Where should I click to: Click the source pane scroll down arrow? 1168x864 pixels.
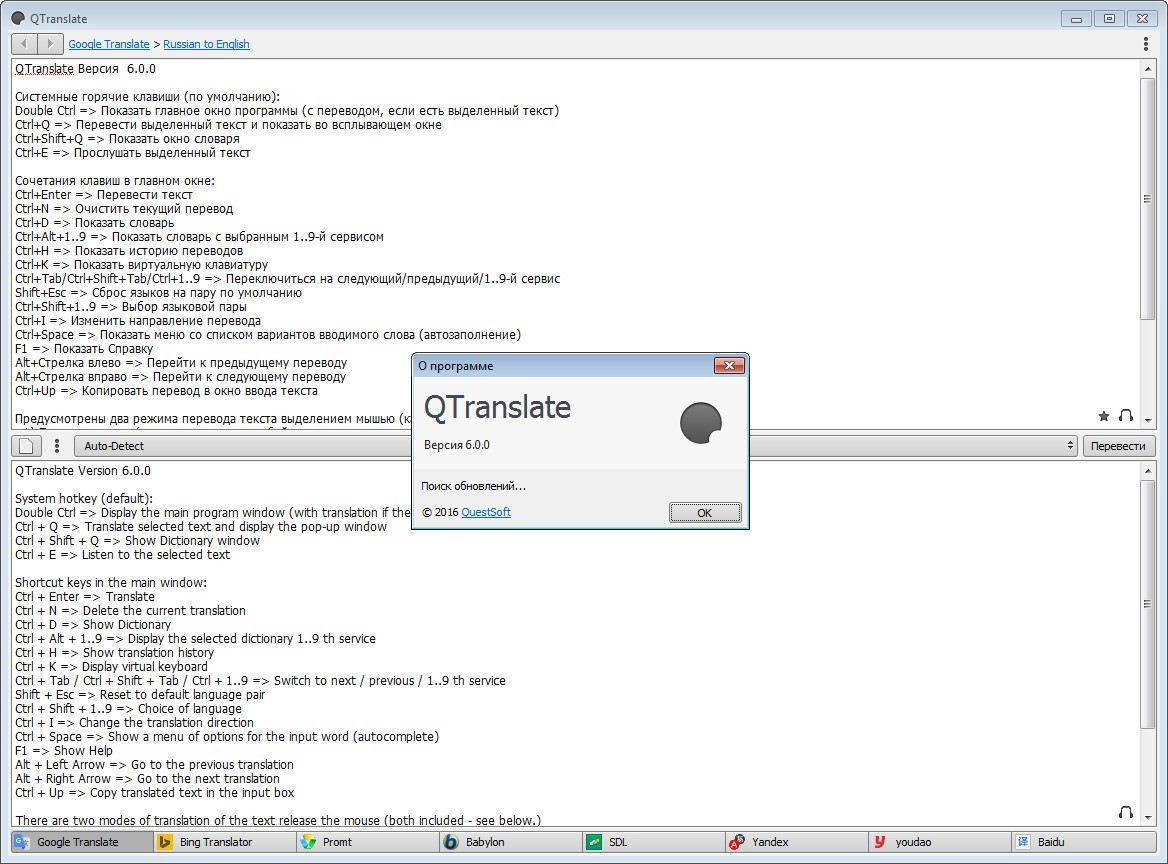tap(1147, 420)
